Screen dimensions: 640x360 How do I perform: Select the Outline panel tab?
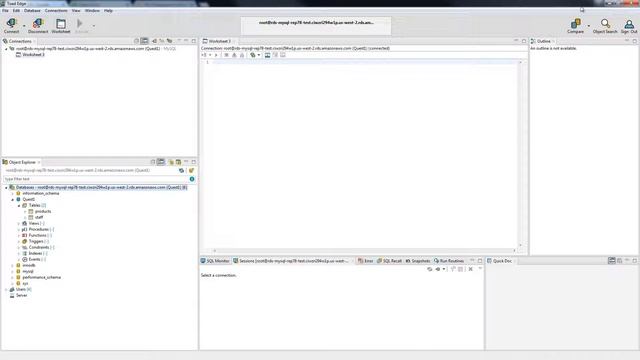543,41
